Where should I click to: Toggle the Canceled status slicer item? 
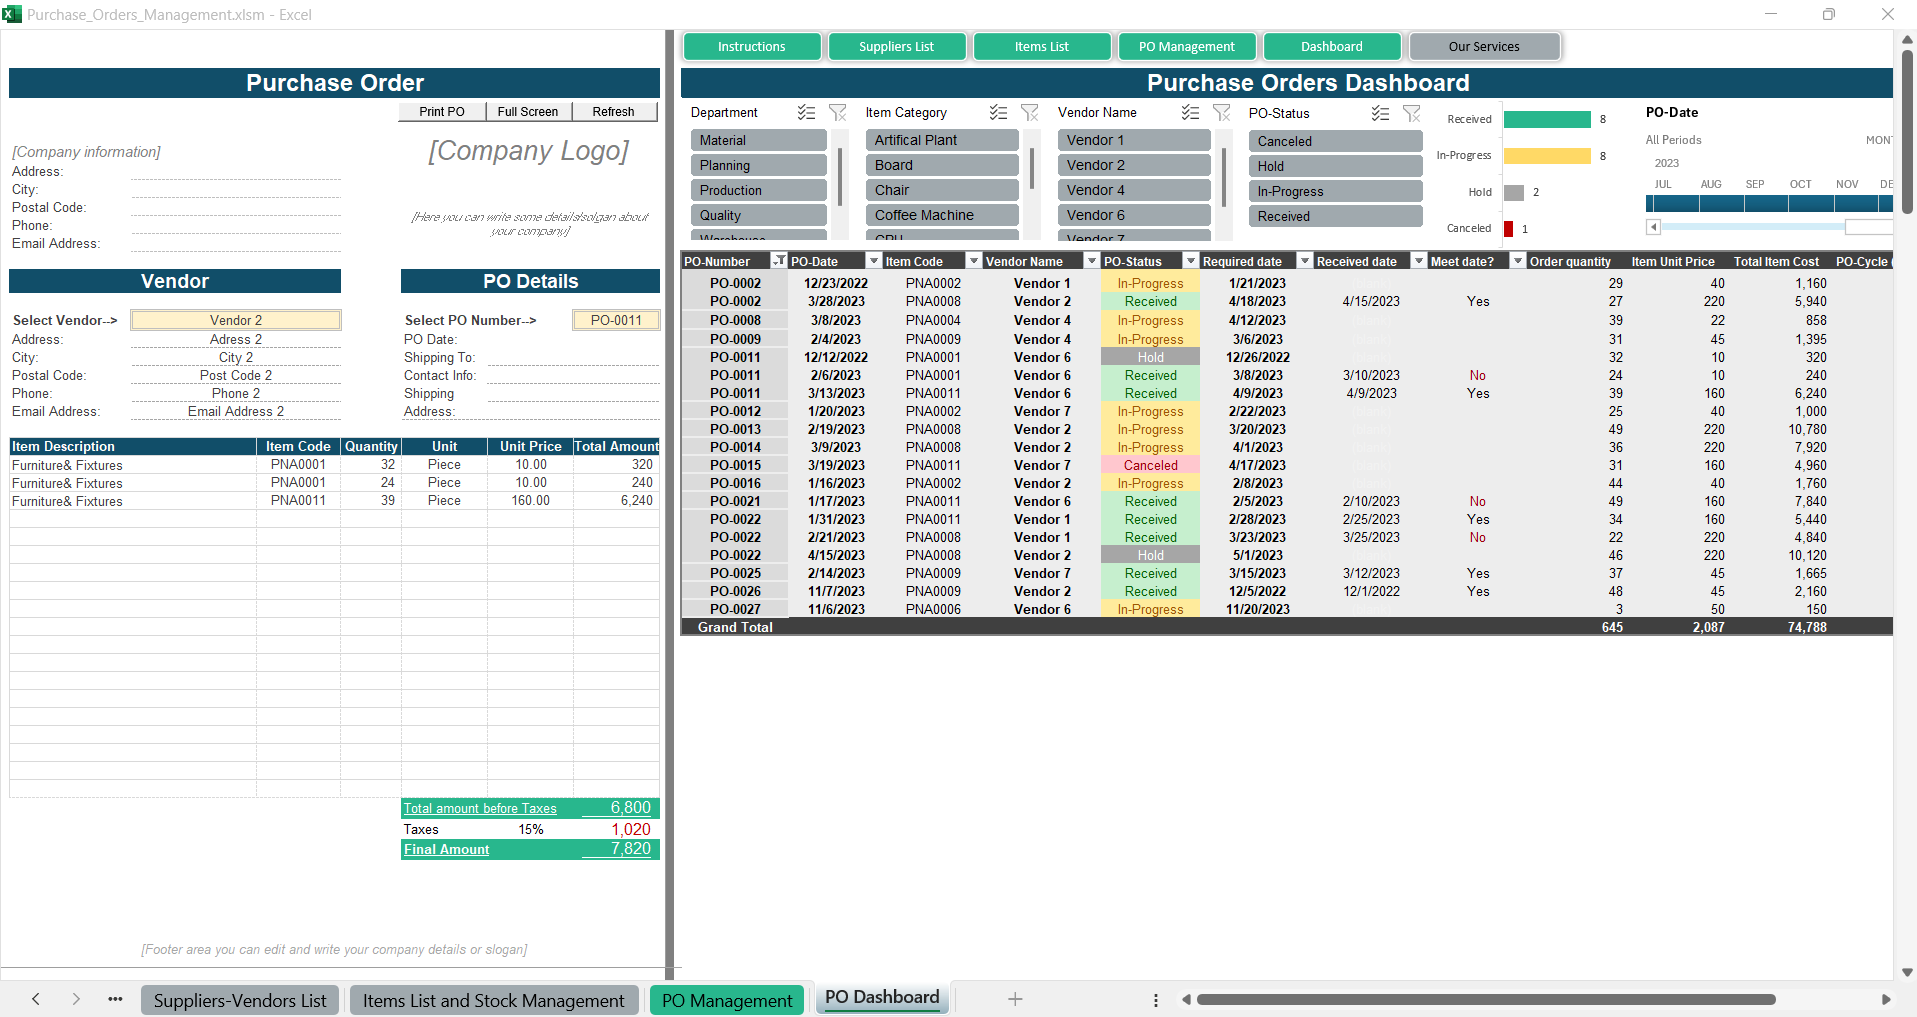(x=1335, y=141)
